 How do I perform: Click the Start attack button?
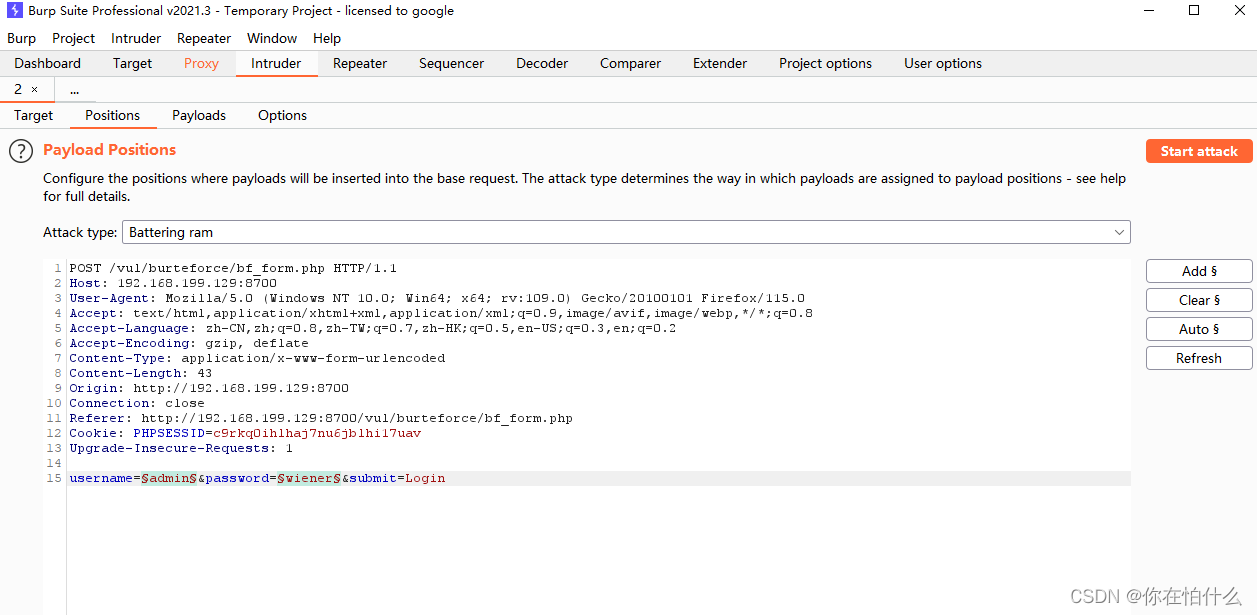tap(1199, 151)
